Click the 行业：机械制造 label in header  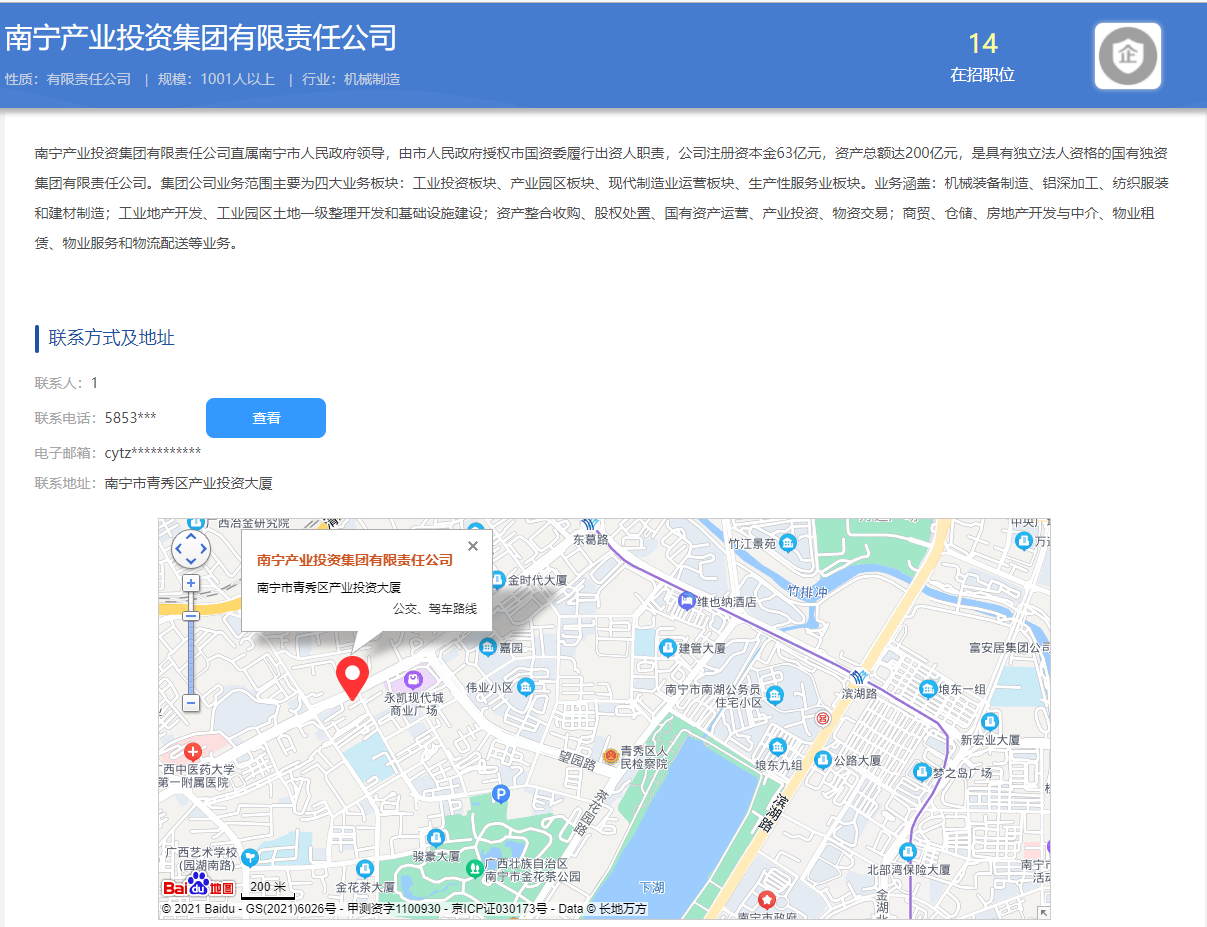coord(352,79)
